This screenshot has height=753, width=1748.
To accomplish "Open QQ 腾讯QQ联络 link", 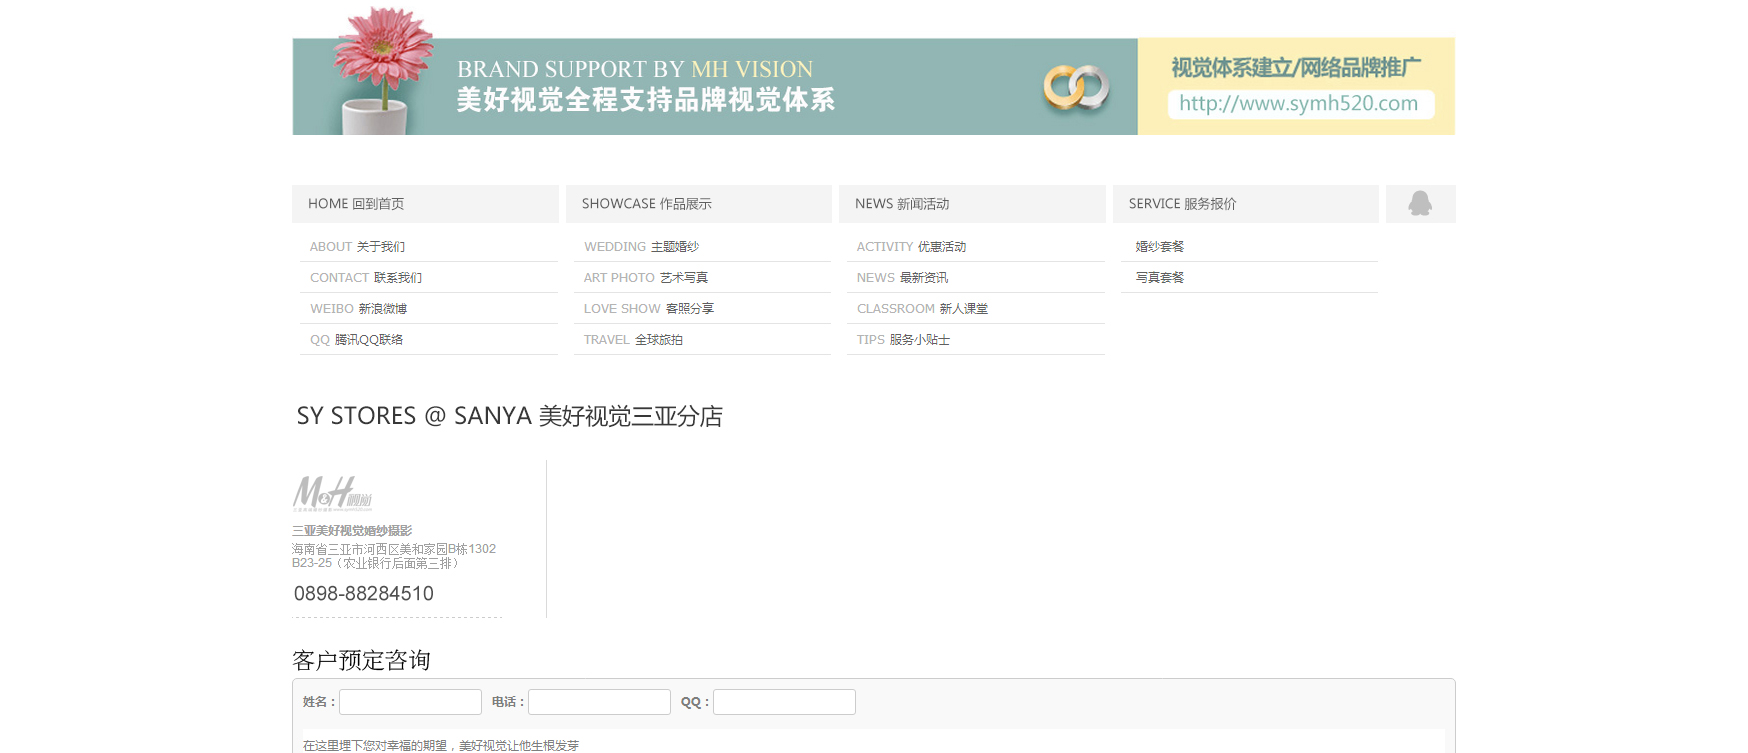I will coord(356,340).
